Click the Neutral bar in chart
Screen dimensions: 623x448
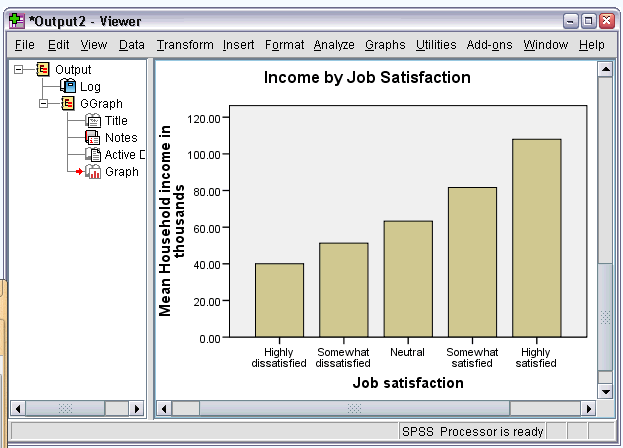pos(408,279)
